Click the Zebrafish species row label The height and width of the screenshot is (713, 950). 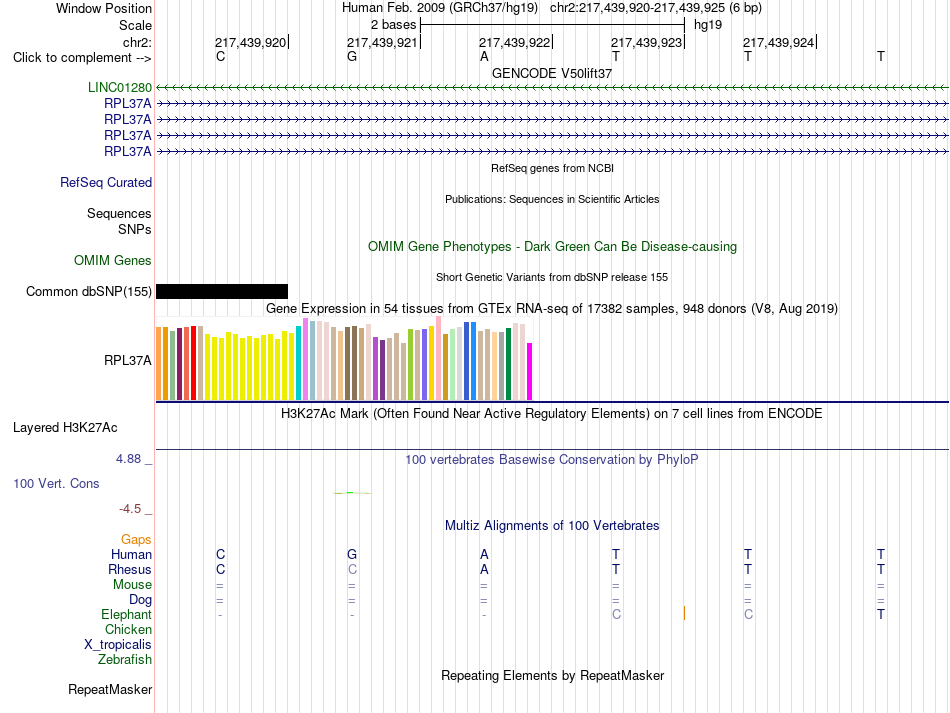(125, 659)
